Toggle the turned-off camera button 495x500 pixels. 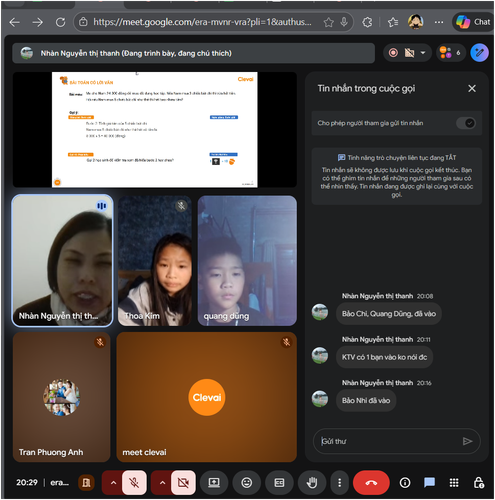tap(183, 482)
